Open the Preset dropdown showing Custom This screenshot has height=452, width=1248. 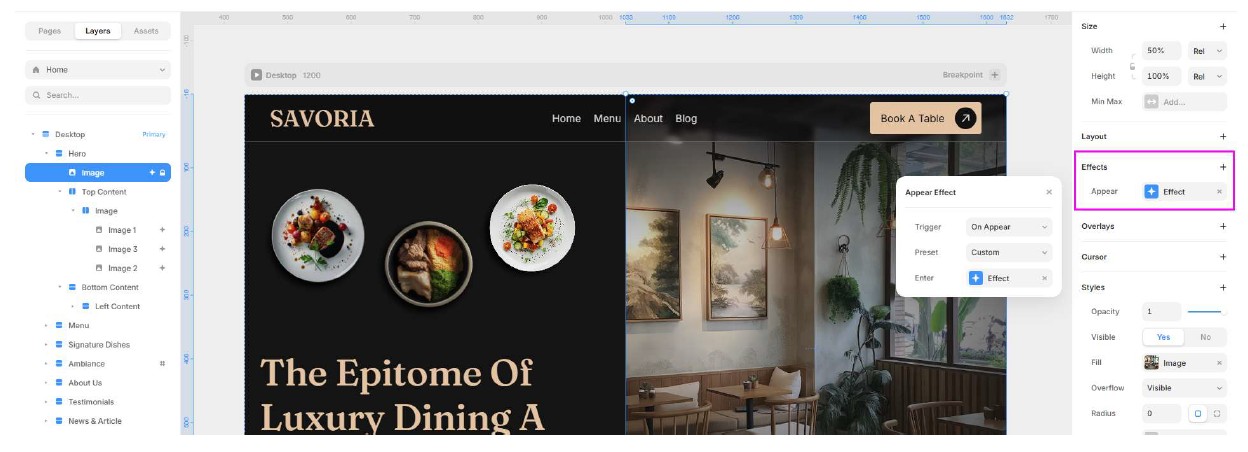pos(1009,253)
